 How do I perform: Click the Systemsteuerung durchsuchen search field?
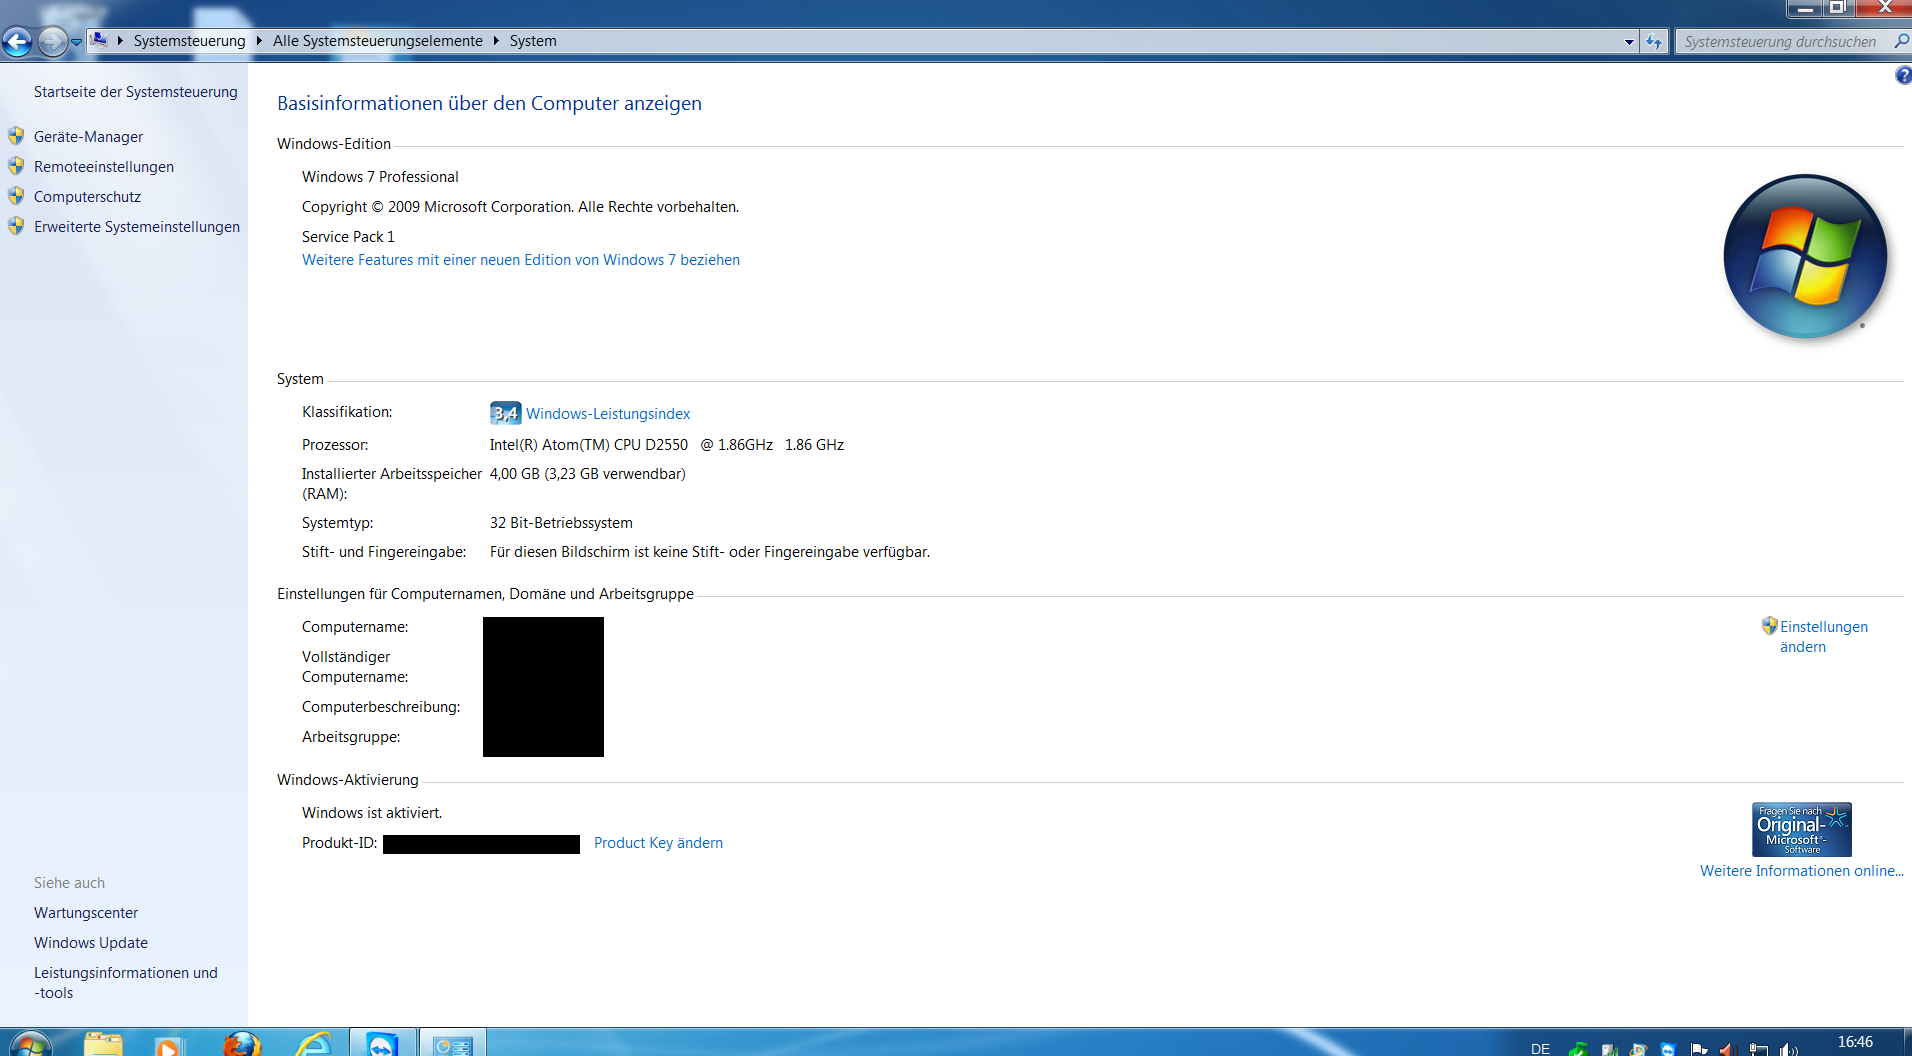(1780, 42)
